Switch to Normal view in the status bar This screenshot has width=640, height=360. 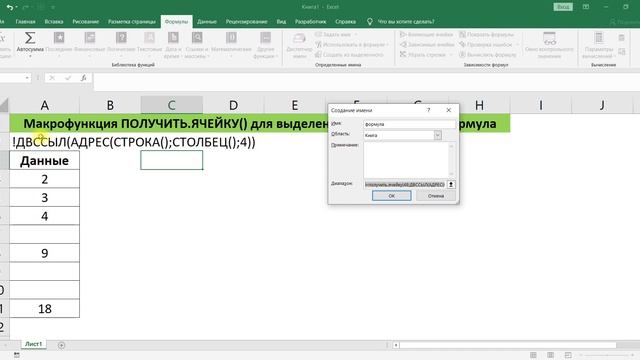coord(533,355)
